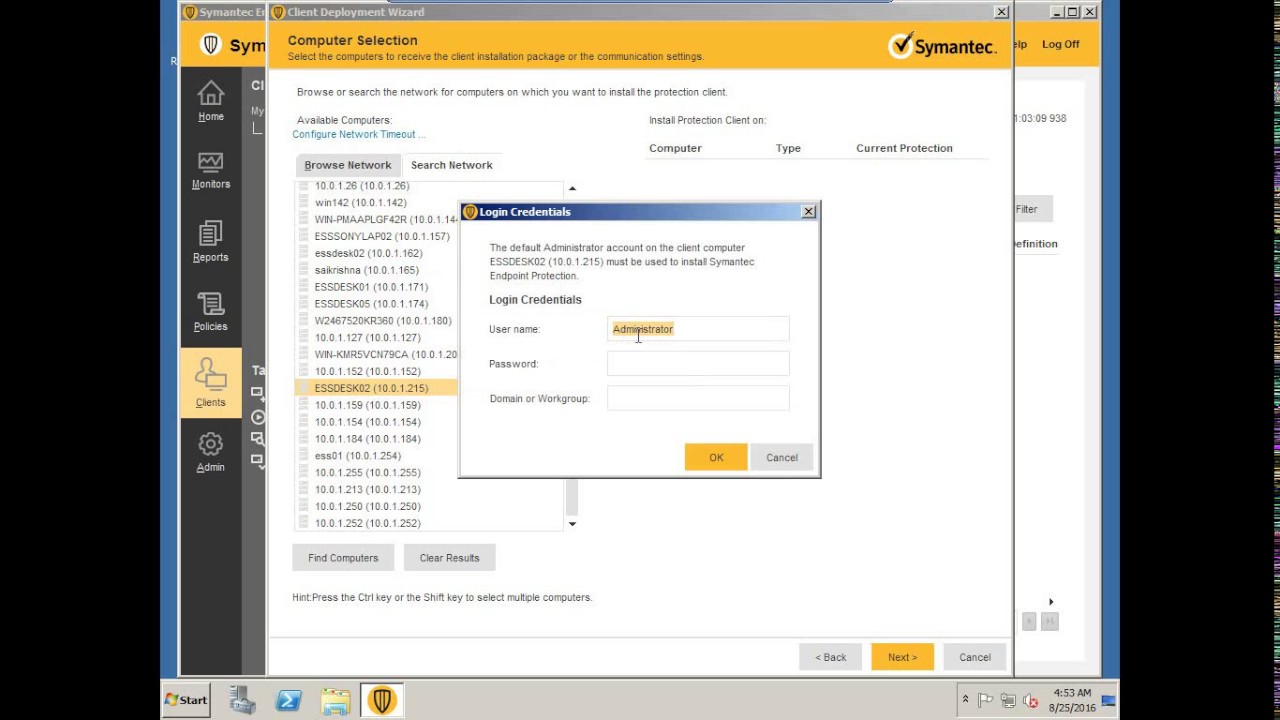The width and height of the screenshot is (1280, 720).
Task: Cancel the Client Deployment Wizard
Action: (x=975, y=657)
